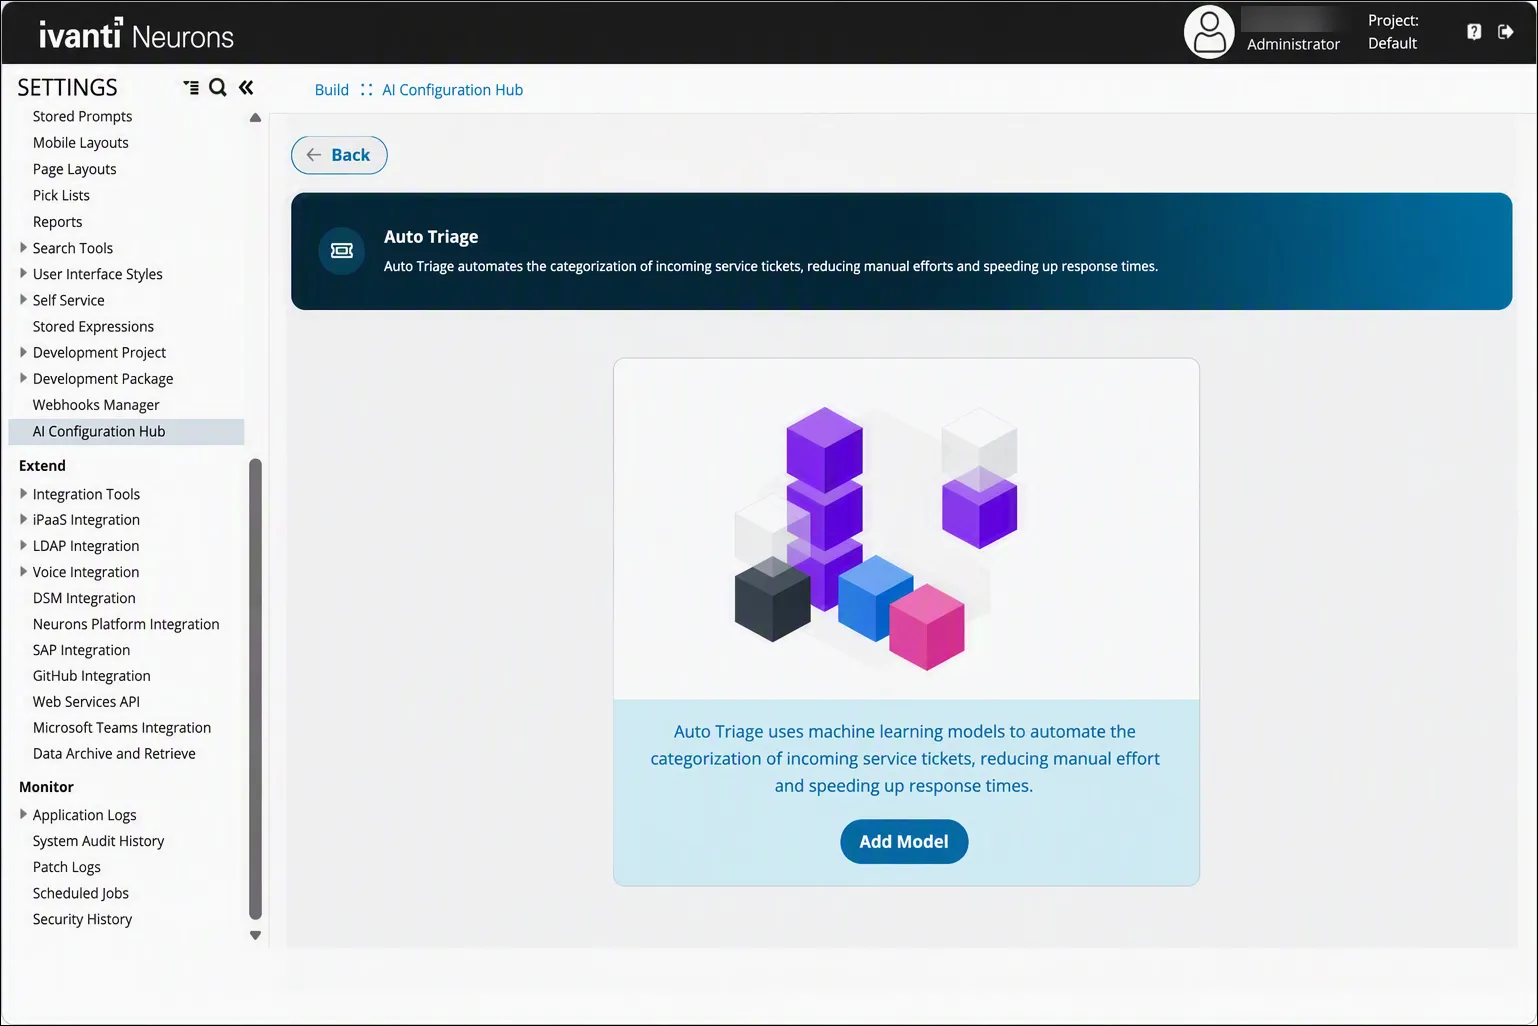Open DSM Integration settings

pyautogui.click(x=84, y=598)
